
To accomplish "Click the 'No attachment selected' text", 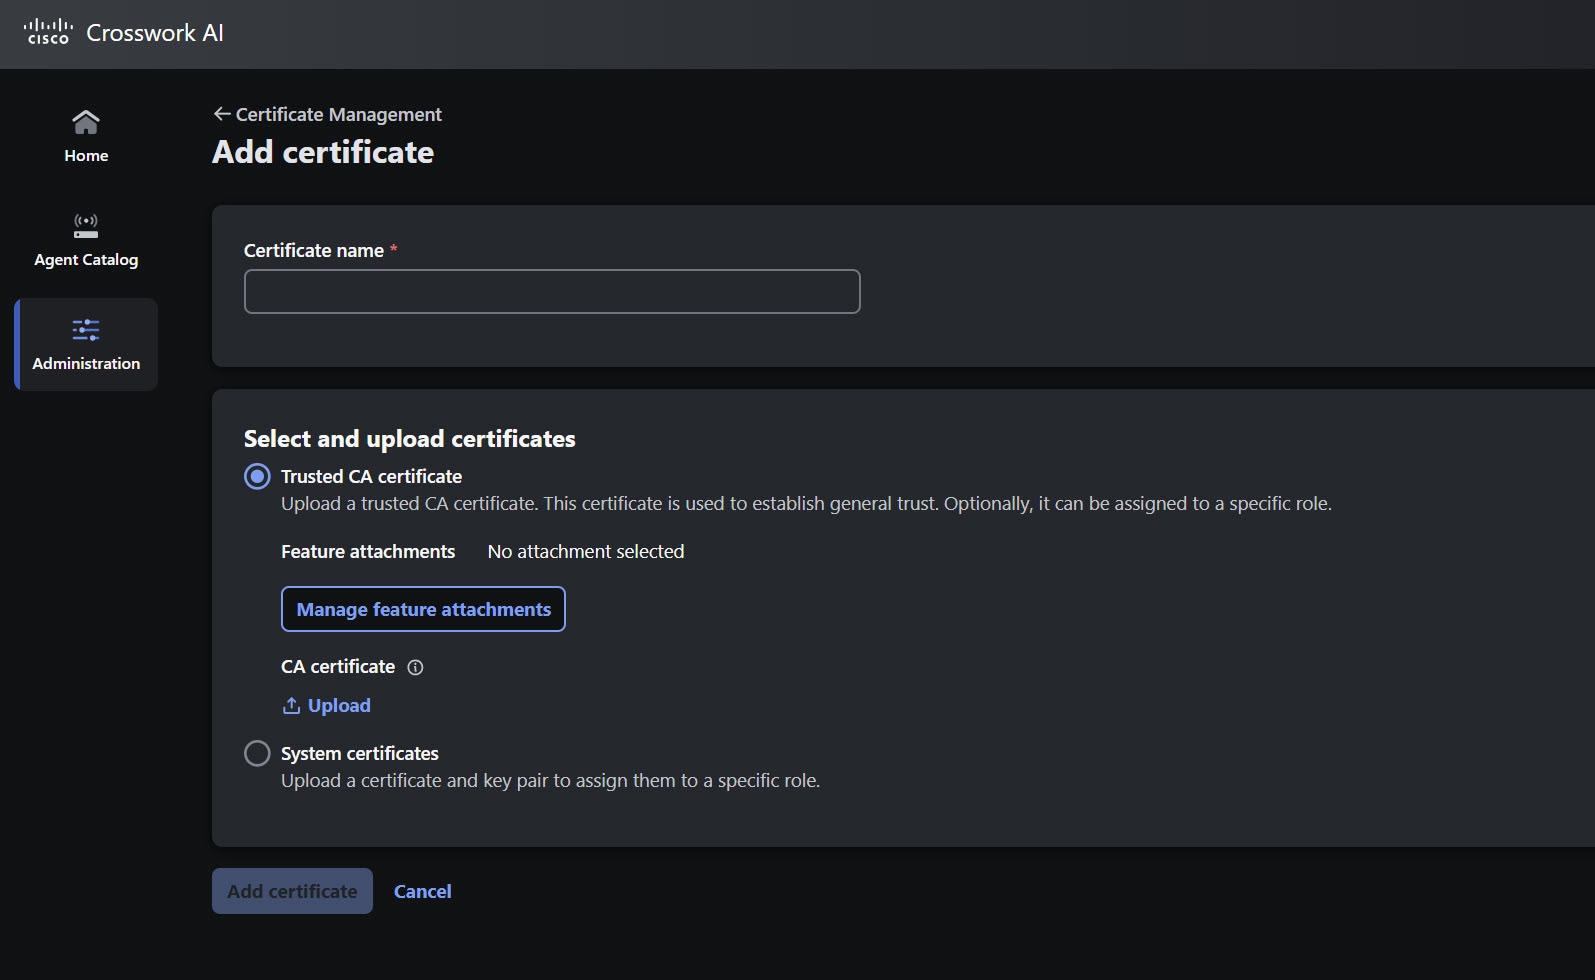I will (586, 552).
